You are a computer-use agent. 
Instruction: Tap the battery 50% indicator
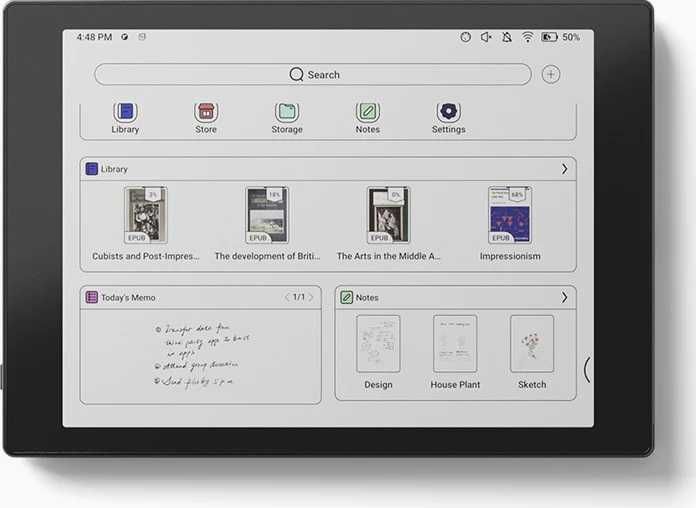click(561, 37)
